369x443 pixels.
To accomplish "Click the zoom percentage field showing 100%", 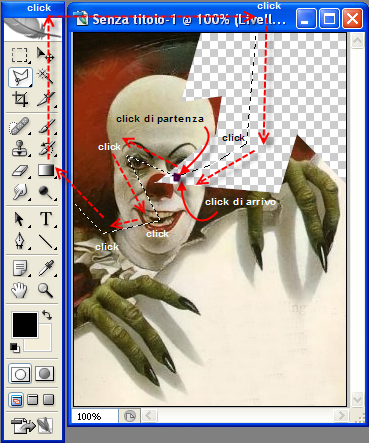I will [95, 416].
